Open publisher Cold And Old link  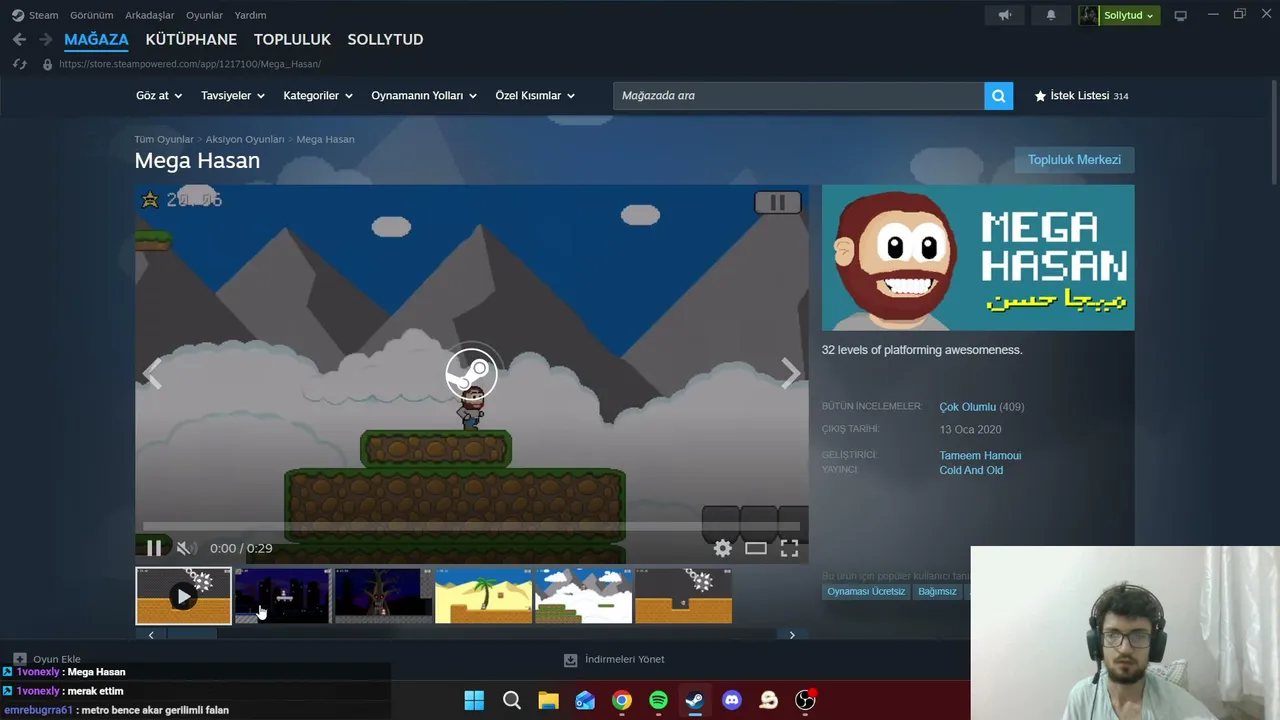point(971,470)
